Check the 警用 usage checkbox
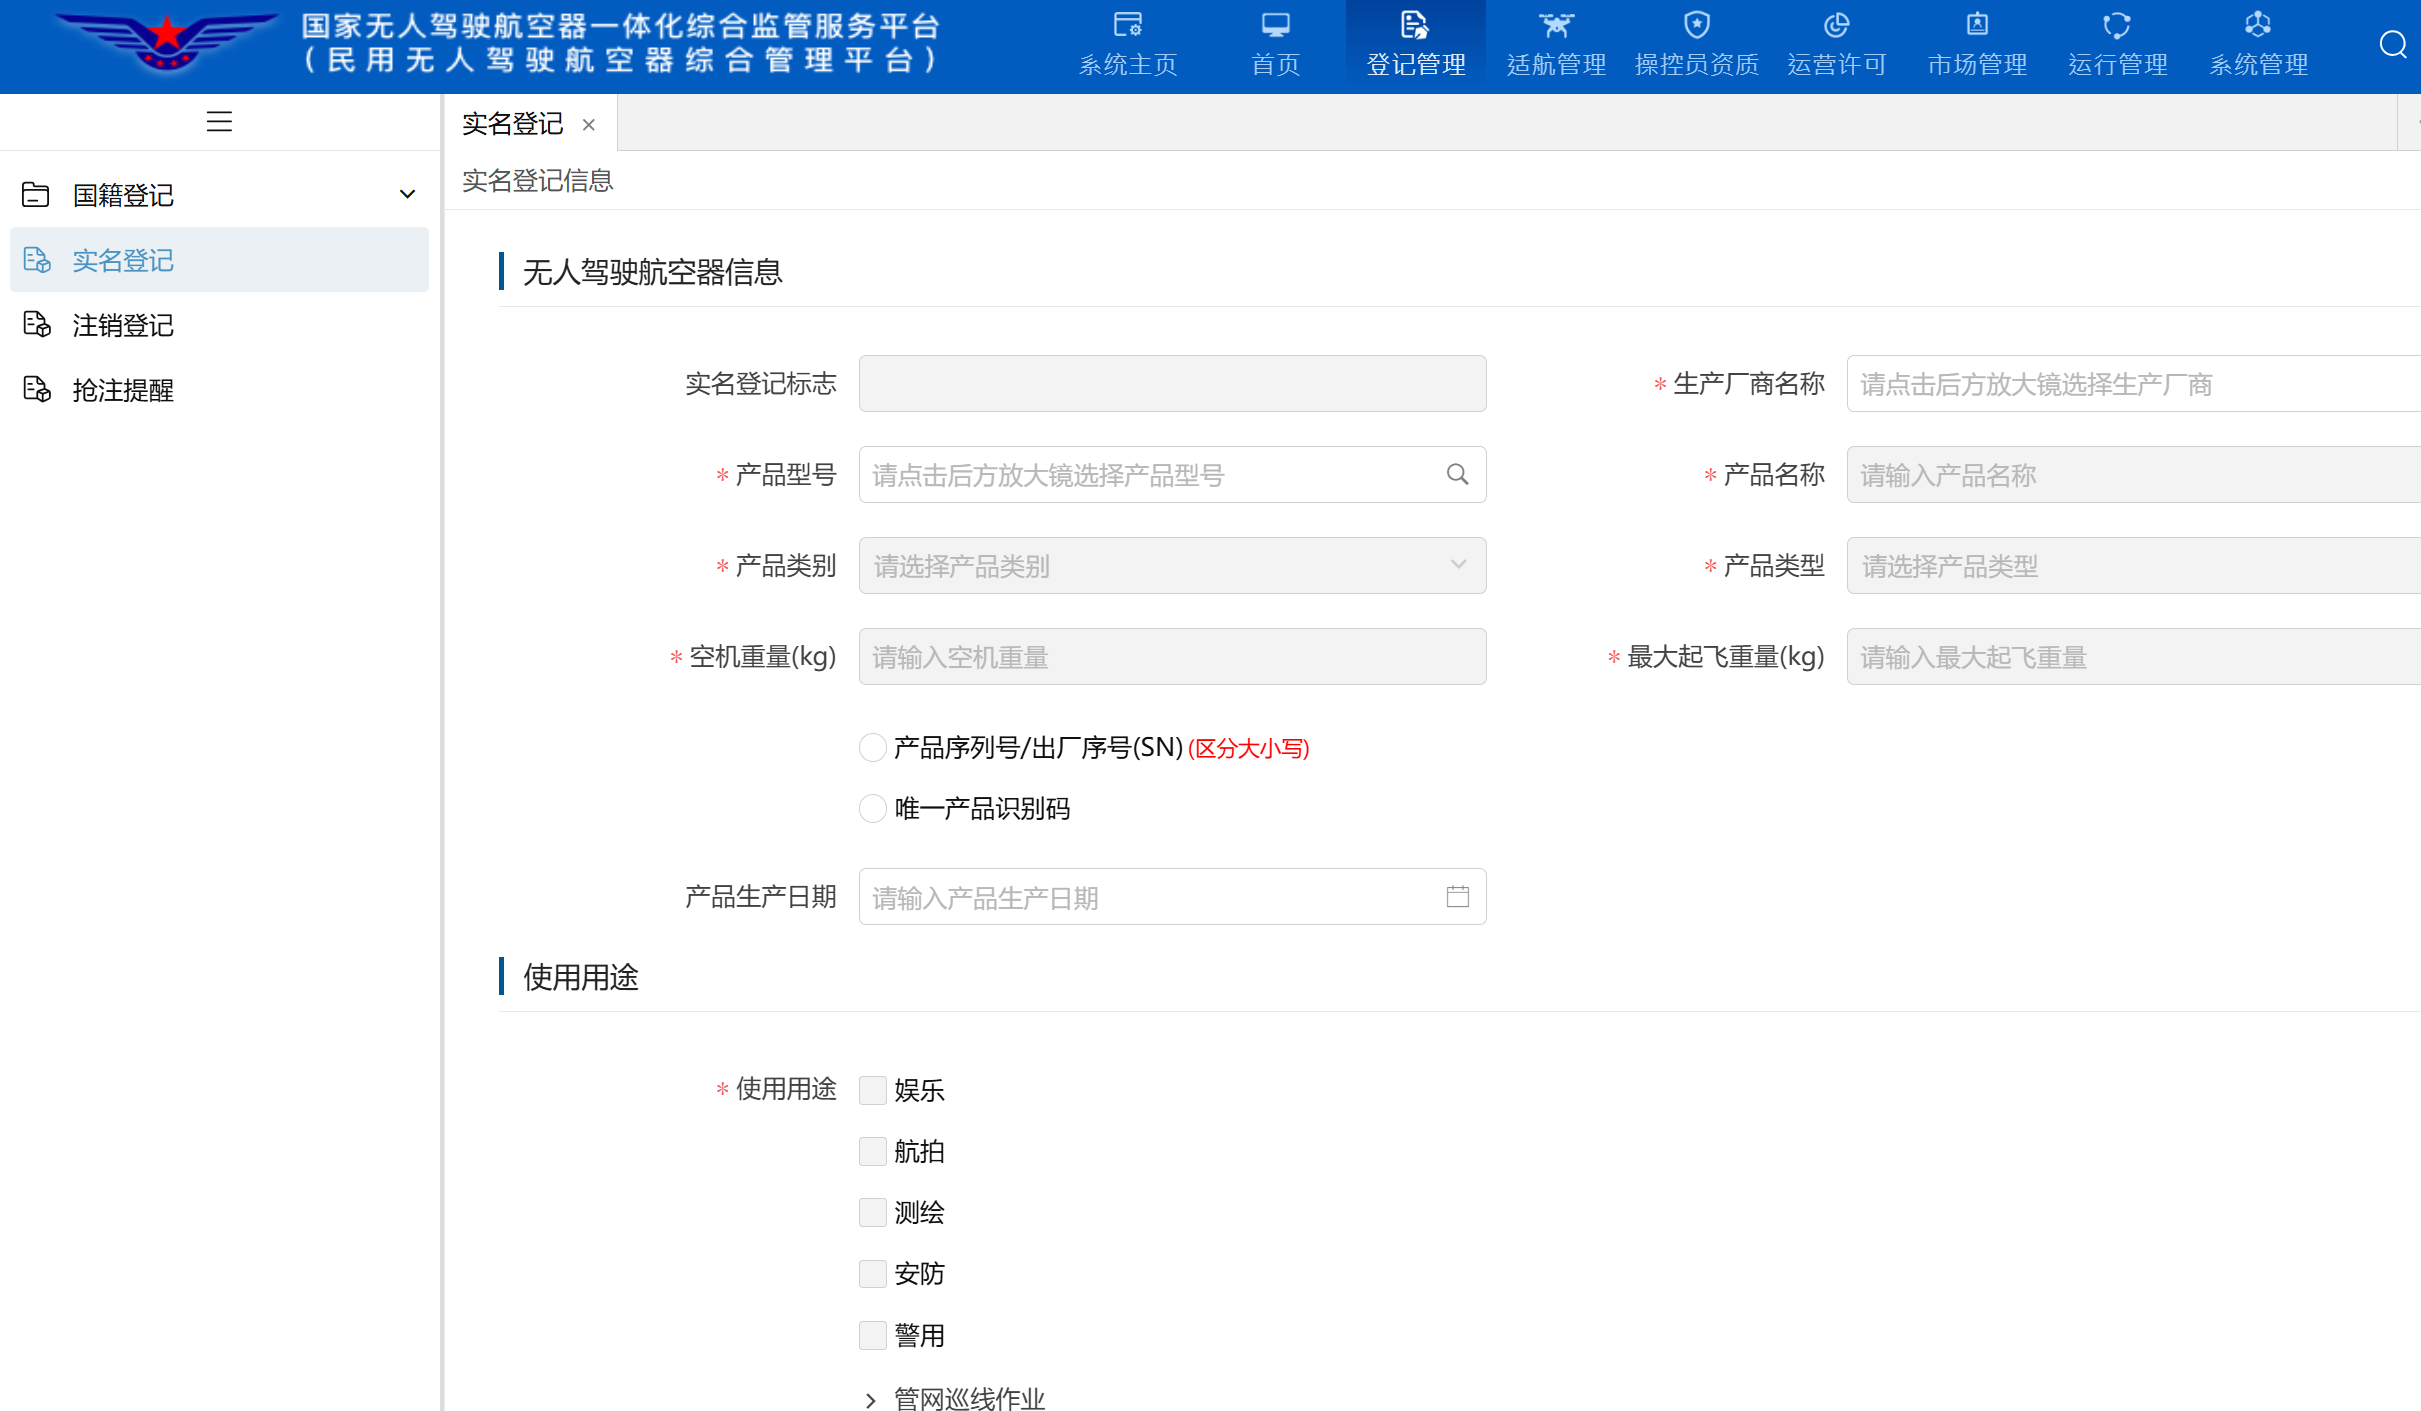This screenshot has width=2421, height=1411. click(872, 1335)
